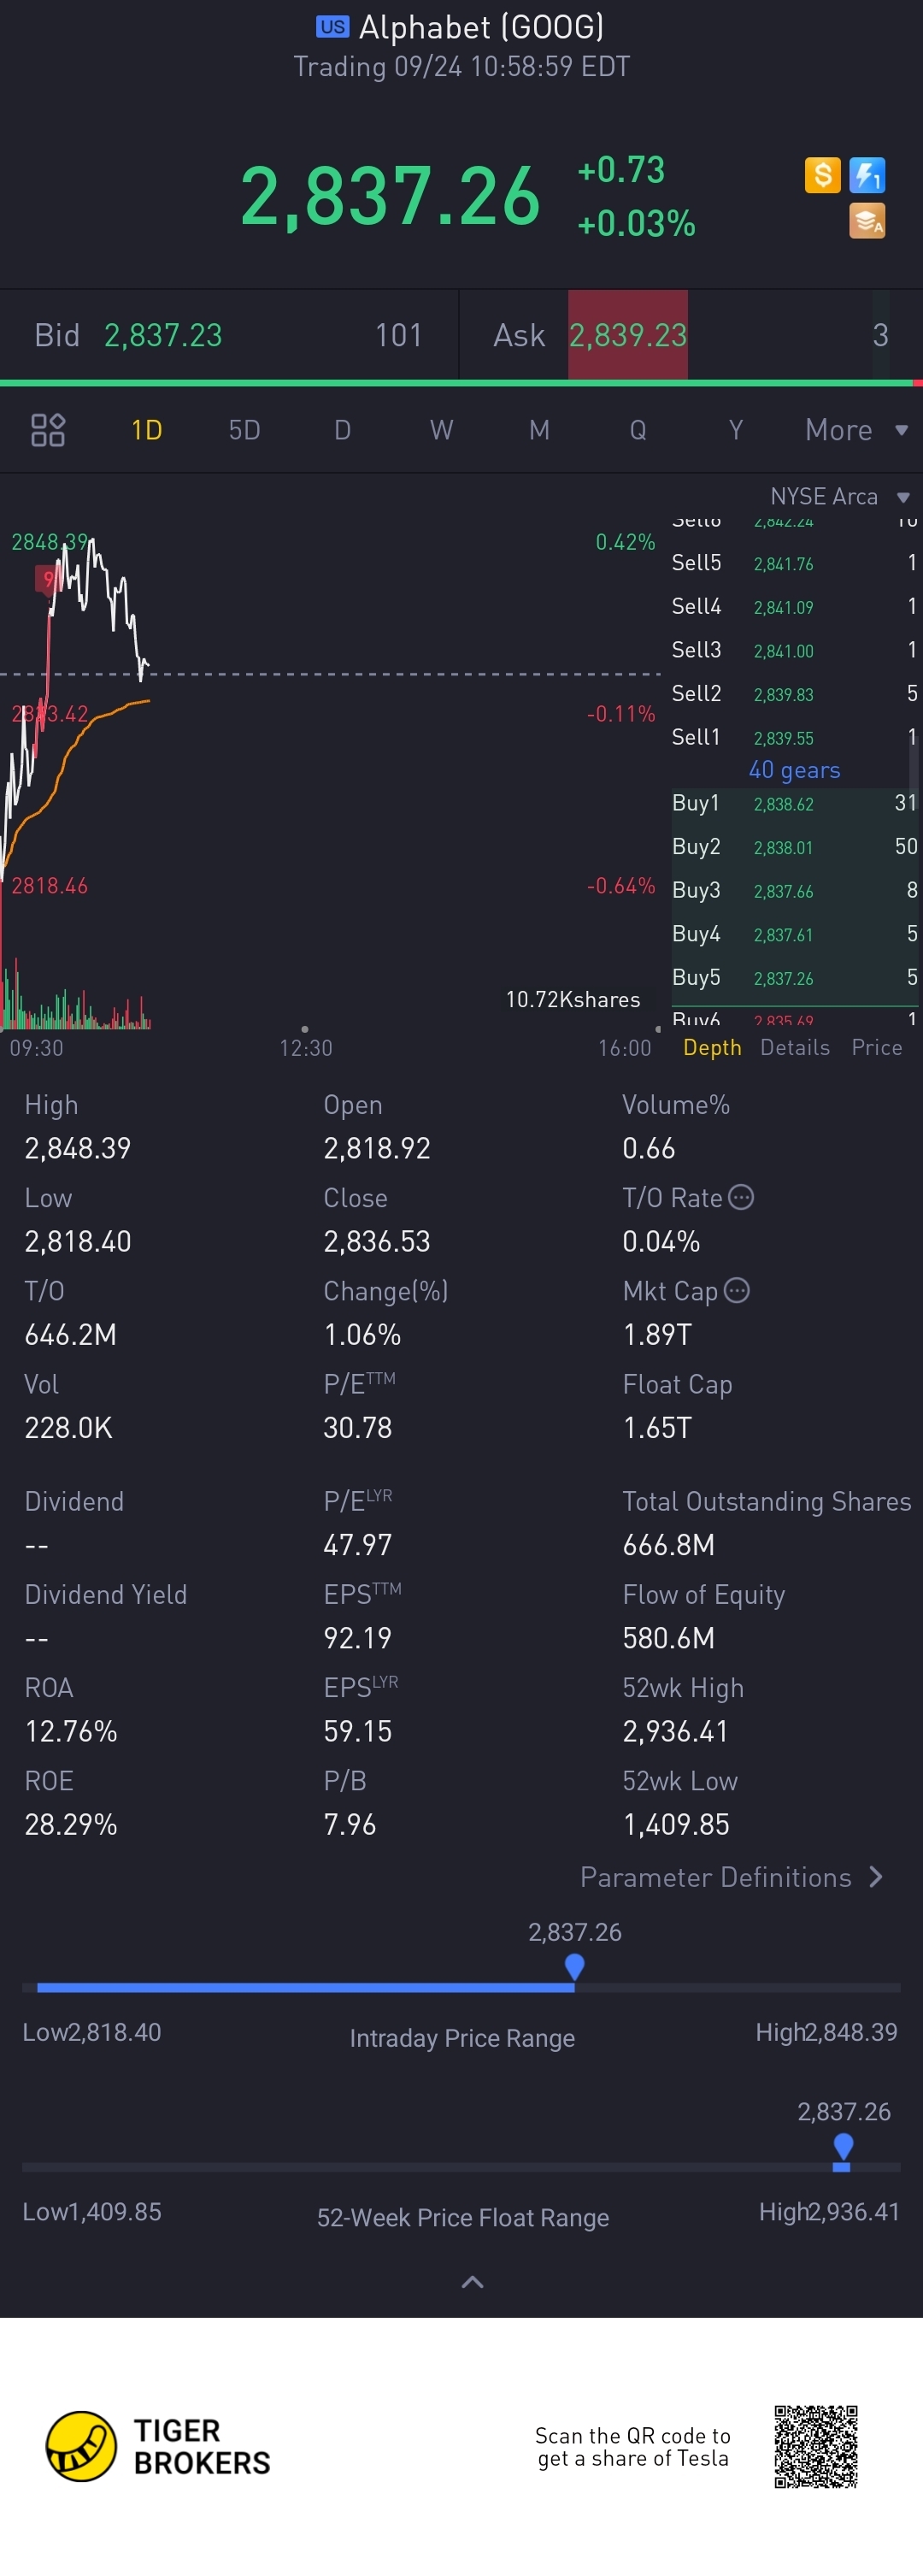The width and height of the screenshot is (923, 2576).
Task: Select the Price tab
Action: click(x=877, y=1047)
